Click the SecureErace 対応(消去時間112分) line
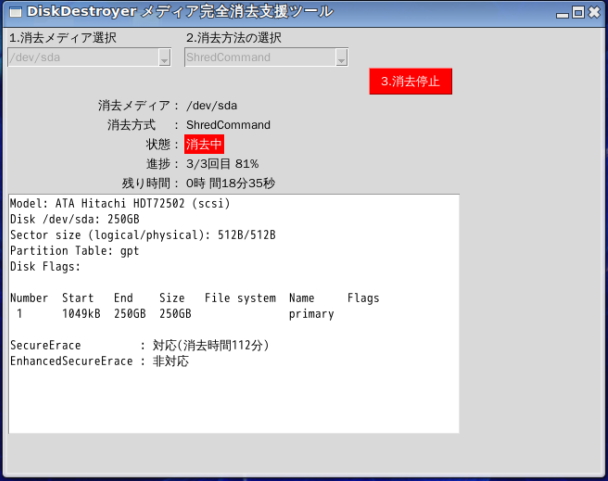Viewport: 608px width, 481px height. pos(140,345)
